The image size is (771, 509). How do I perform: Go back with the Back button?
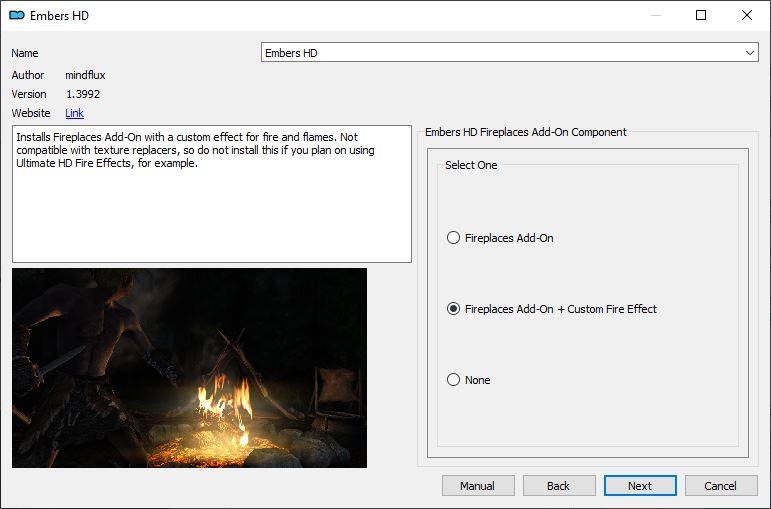tap(559, 486)
